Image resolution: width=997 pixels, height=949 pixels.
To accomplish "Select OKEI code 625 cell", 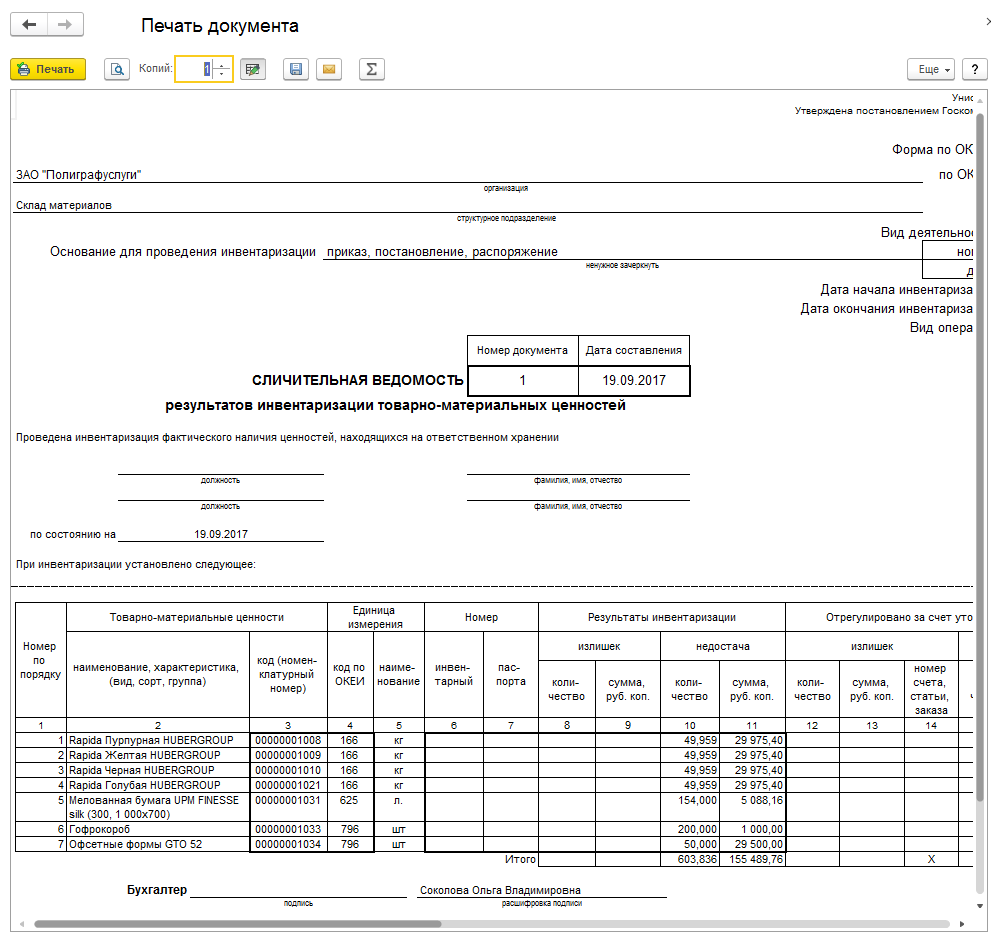I will click(350, 807).
